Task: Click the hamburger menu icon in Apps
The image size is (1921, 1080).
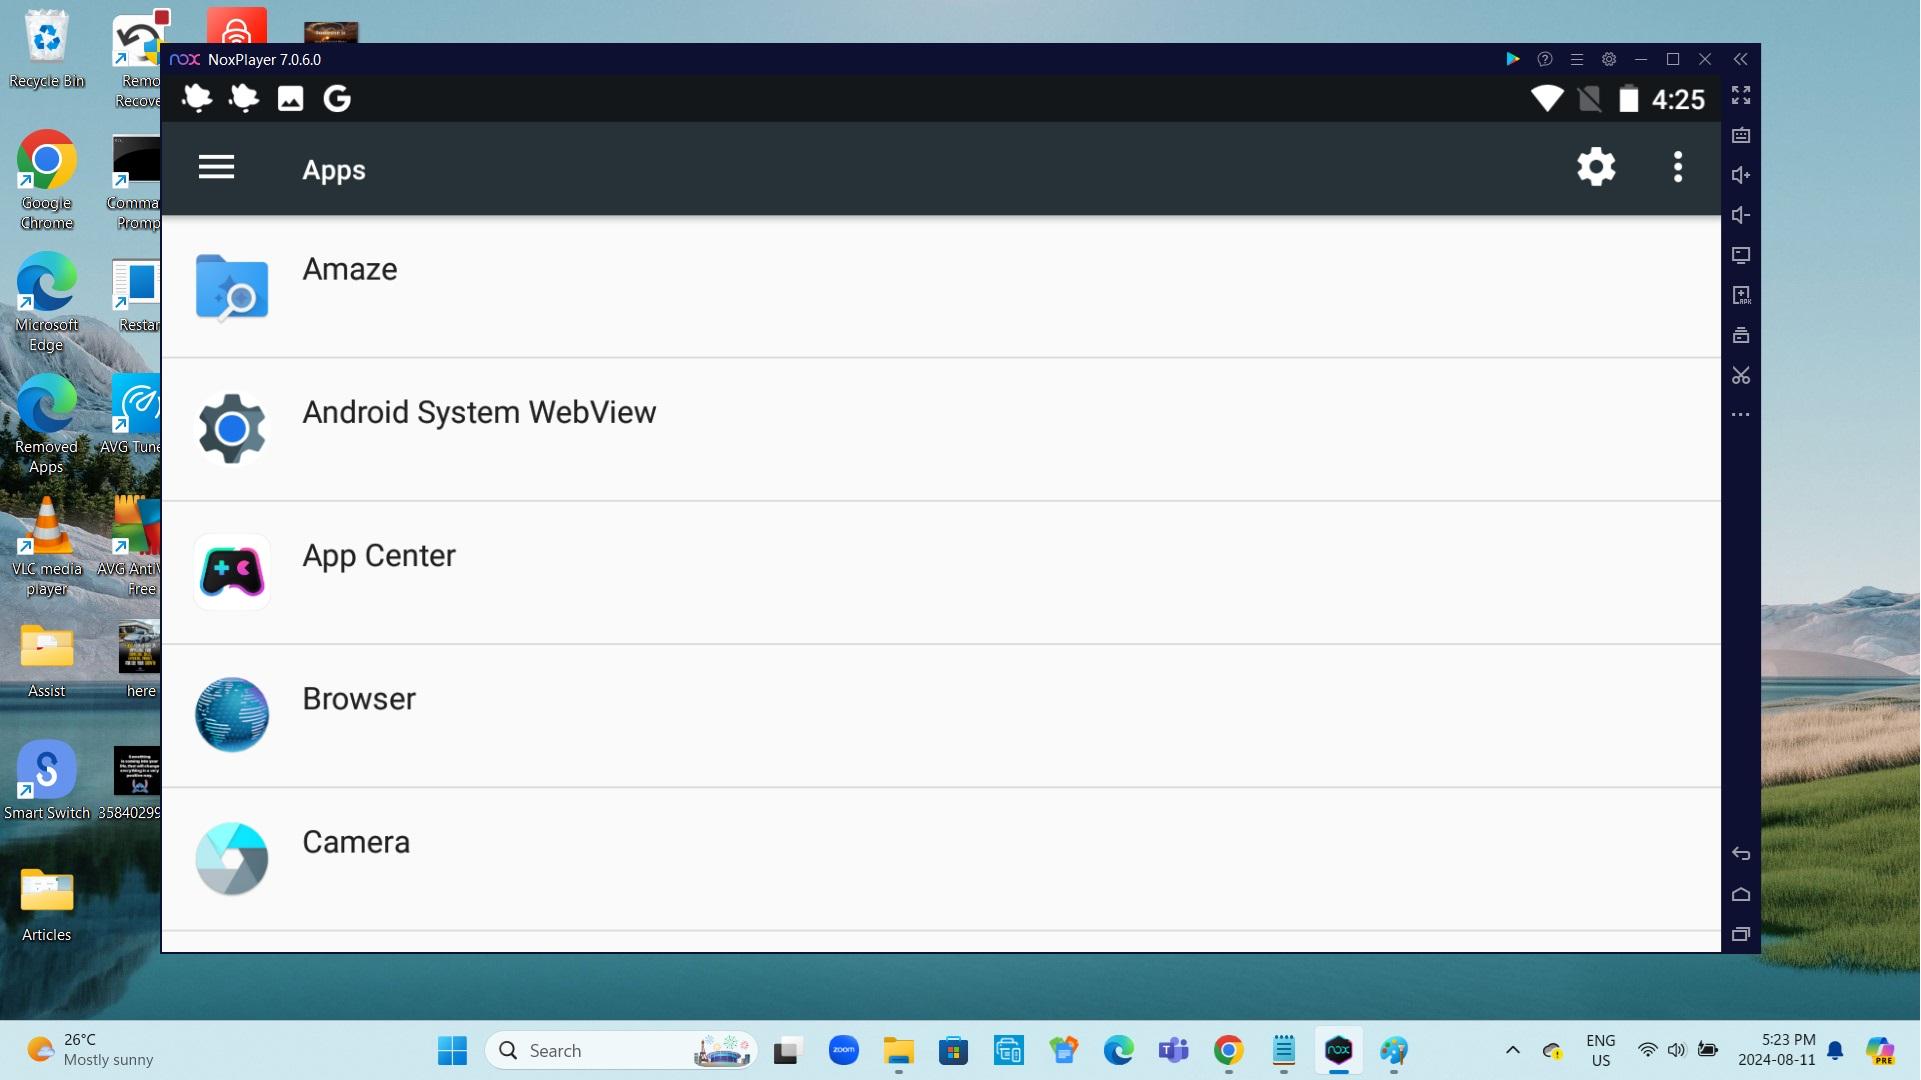Action: point(215,166)
